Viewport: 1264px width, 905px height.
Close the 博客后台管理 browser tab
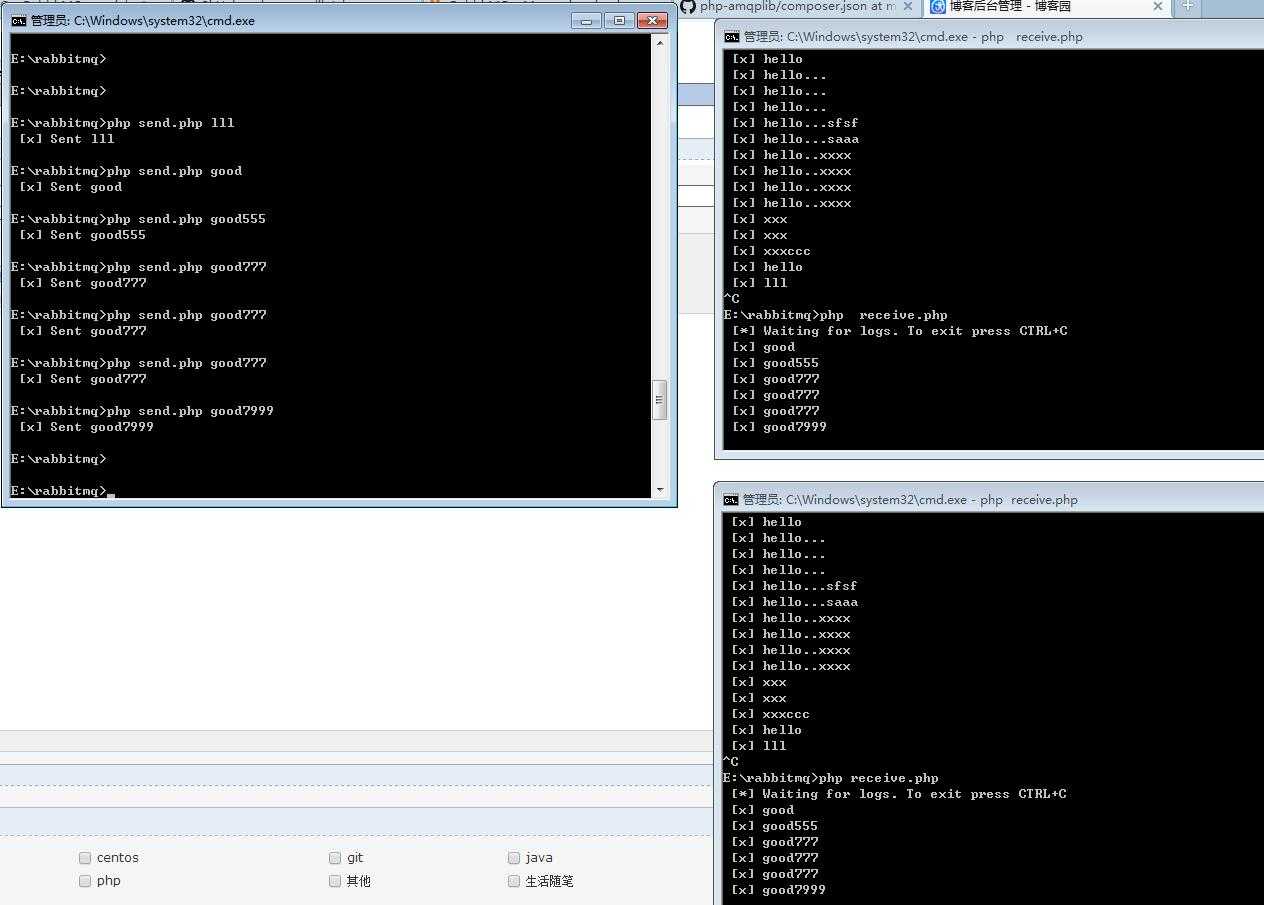pyautogui.click(x=1158, y=6)
